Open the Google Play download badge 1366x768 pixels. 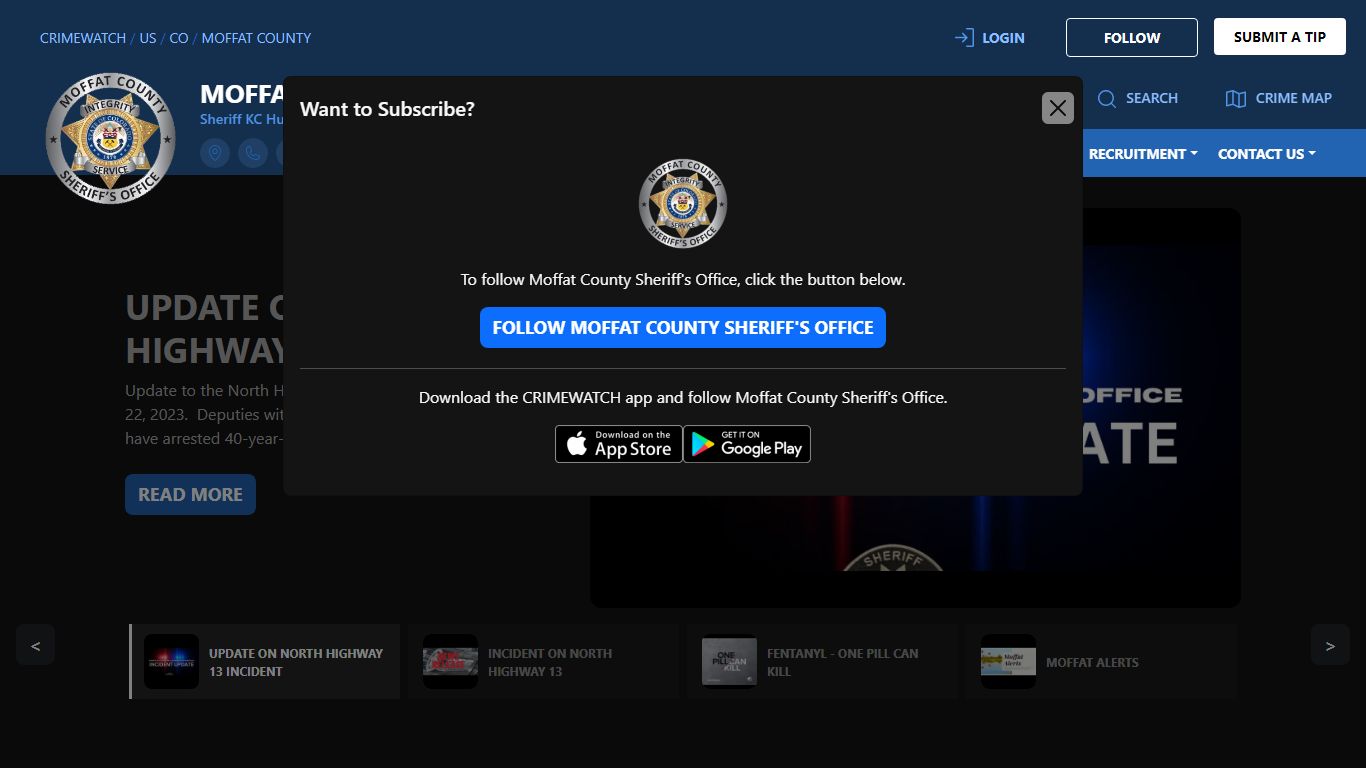point(747,444)
